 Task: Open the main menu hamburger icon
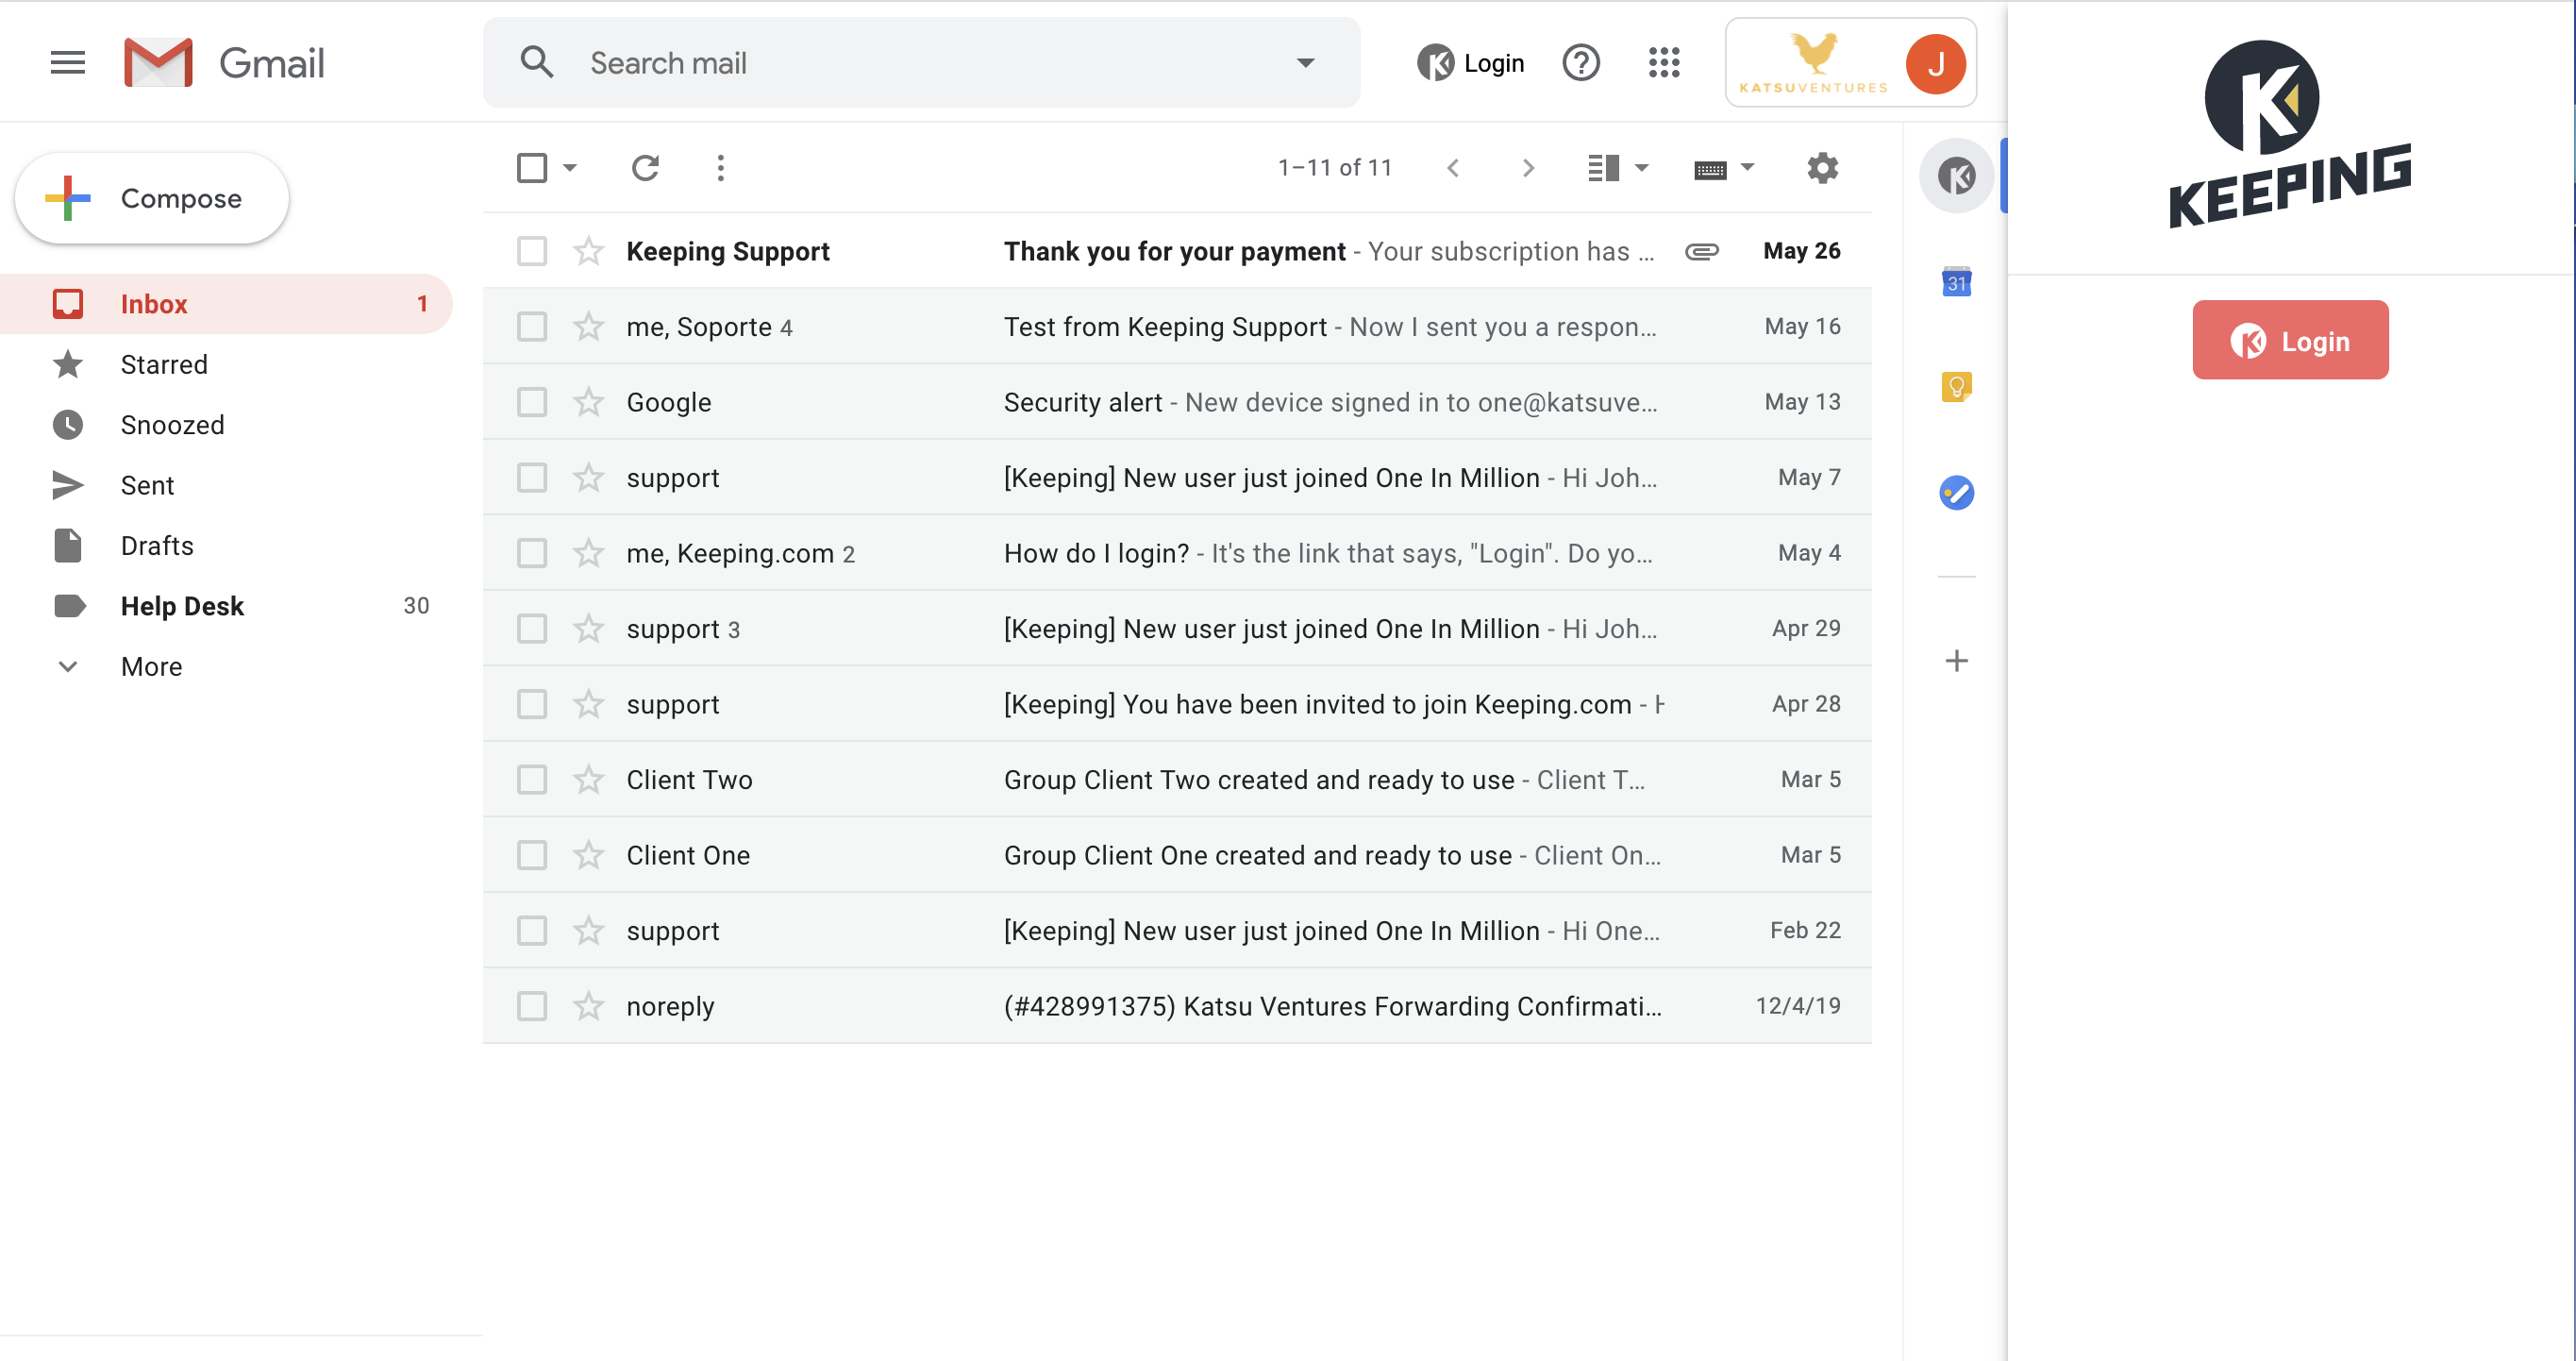[68, 63]
